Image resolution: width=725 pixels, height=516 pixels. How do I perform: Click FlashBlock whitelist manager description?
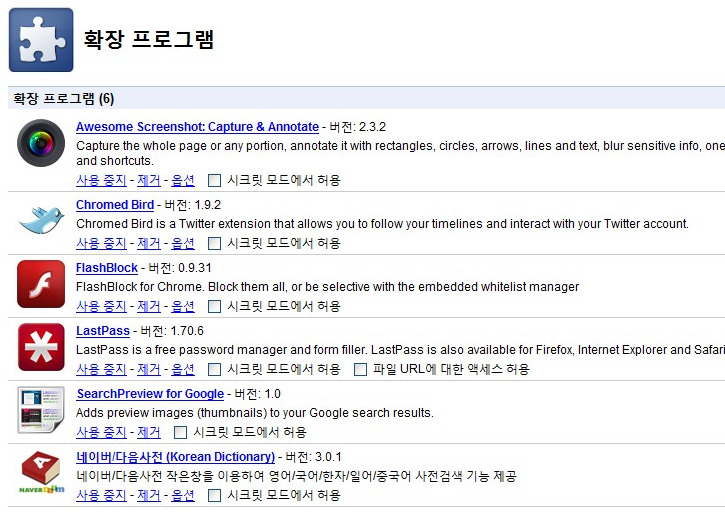[x=327, y=287]
